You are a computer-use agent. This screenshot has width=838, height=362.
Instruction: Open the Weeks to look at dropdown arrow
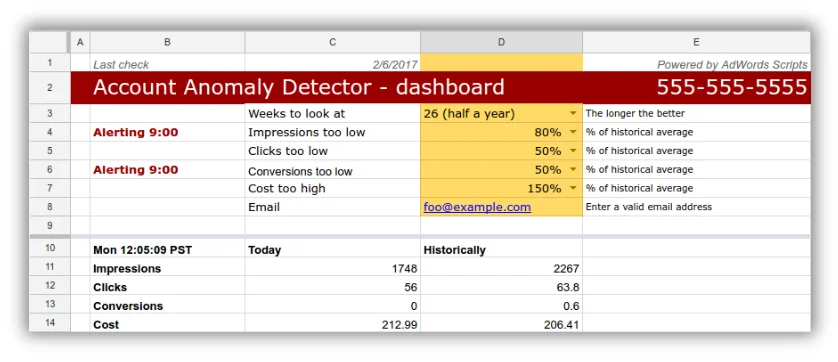pos(573,113)
